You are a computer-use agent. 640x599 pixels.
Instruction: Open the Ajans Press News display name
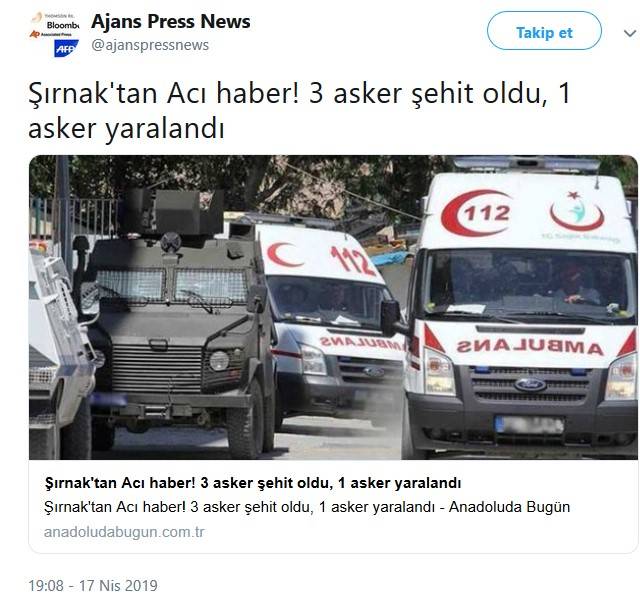(171, 22)
